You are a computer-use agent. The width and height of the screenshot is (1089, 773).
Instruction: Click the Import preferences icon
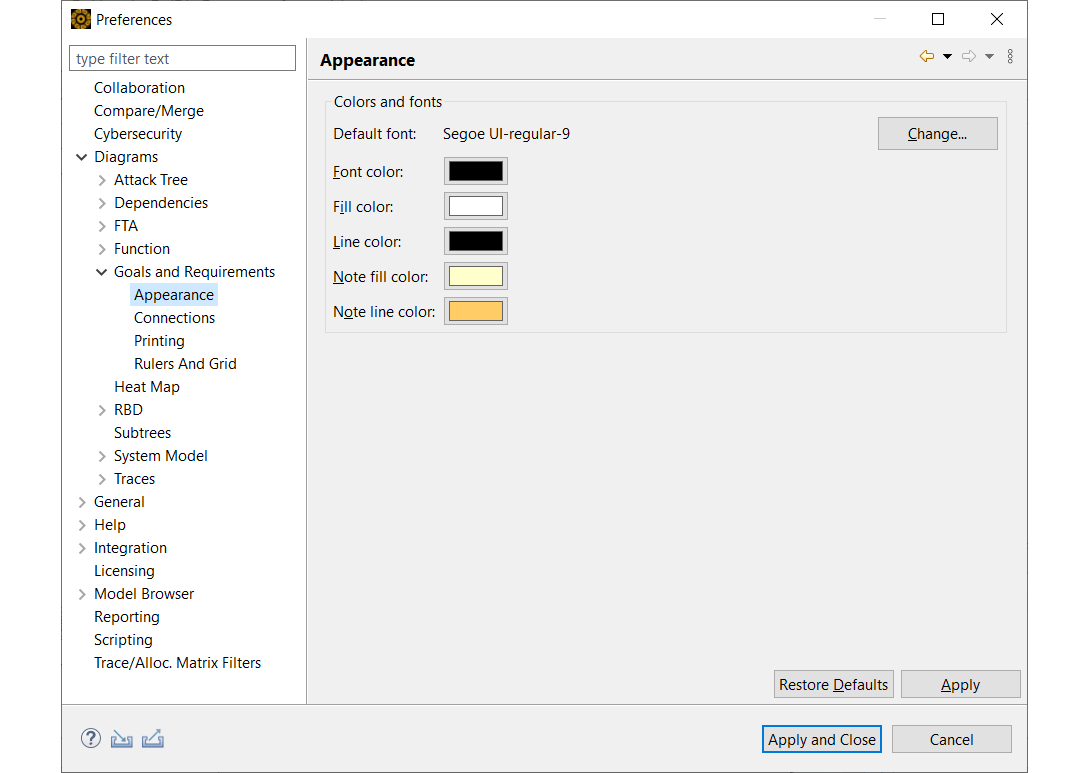pyautogui.click(x=122, y=739)
